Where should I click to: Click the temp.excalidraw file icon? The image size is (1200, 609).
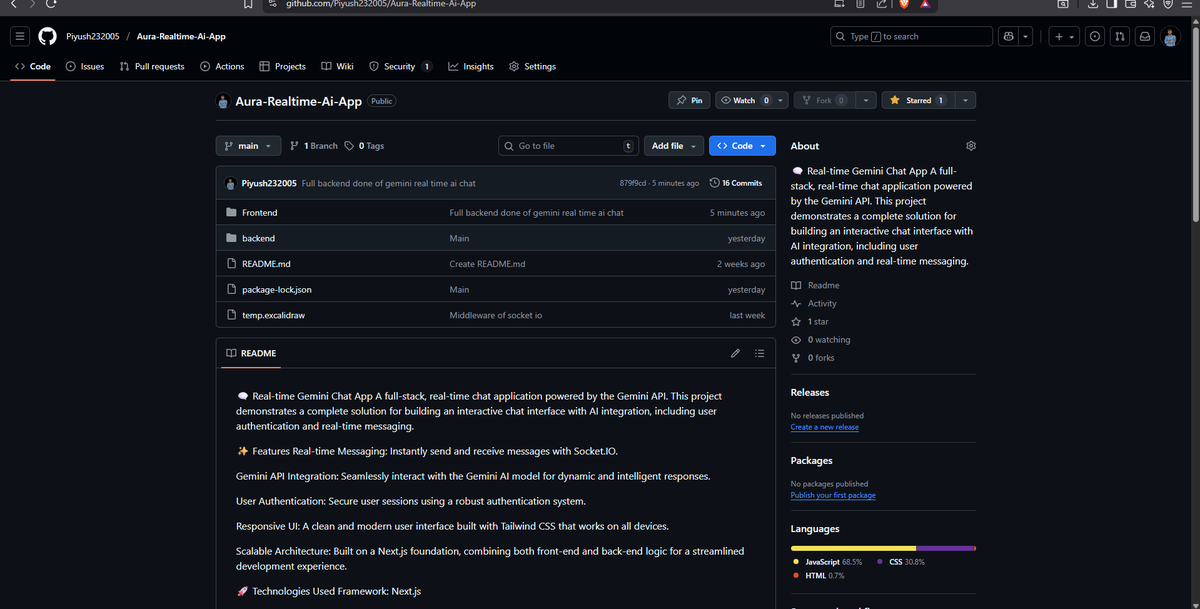coord(231,315)
